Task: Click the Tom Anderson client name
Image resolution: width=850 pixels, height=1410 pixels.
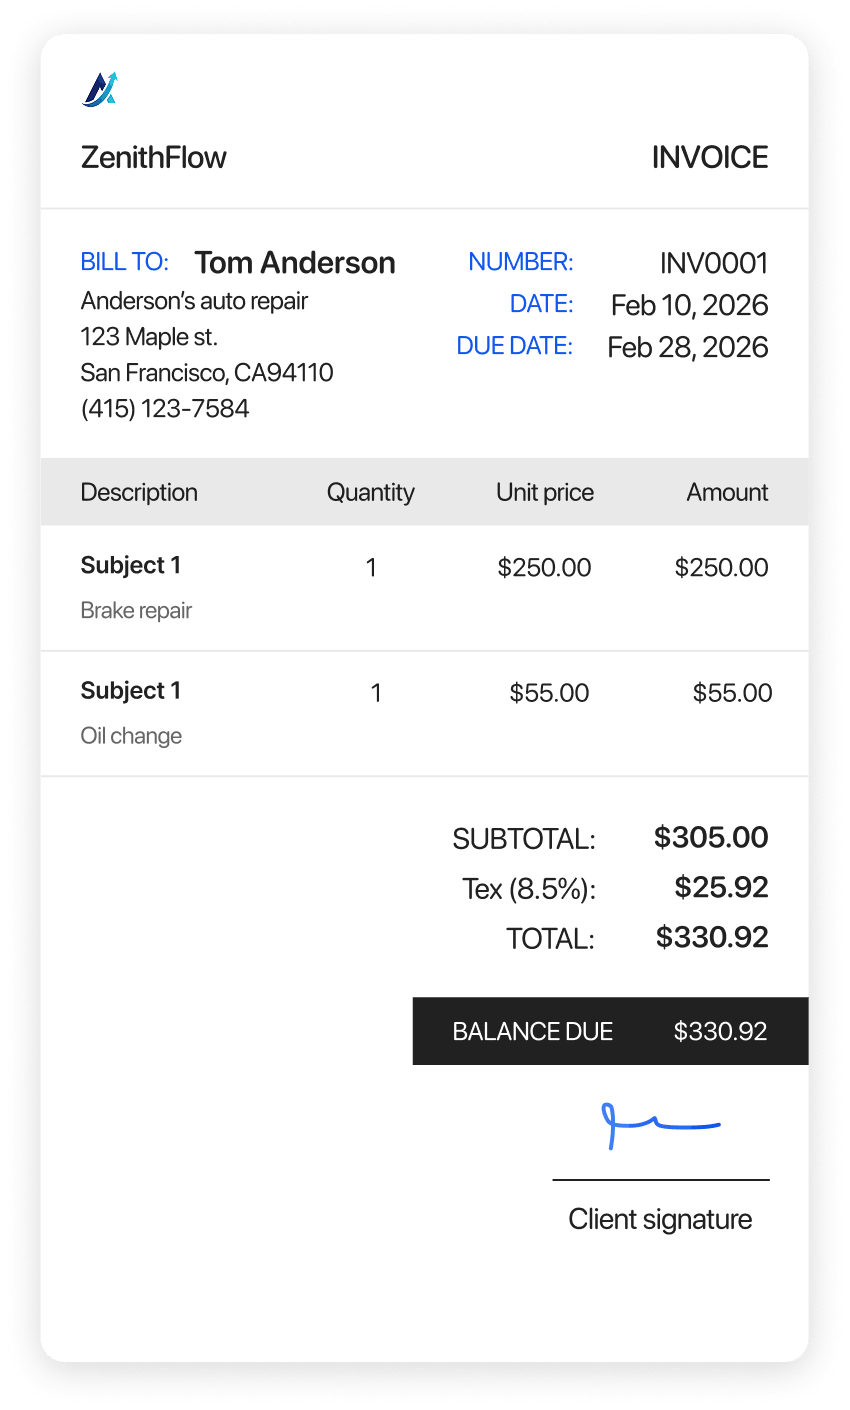Action: tap(295, 263)
